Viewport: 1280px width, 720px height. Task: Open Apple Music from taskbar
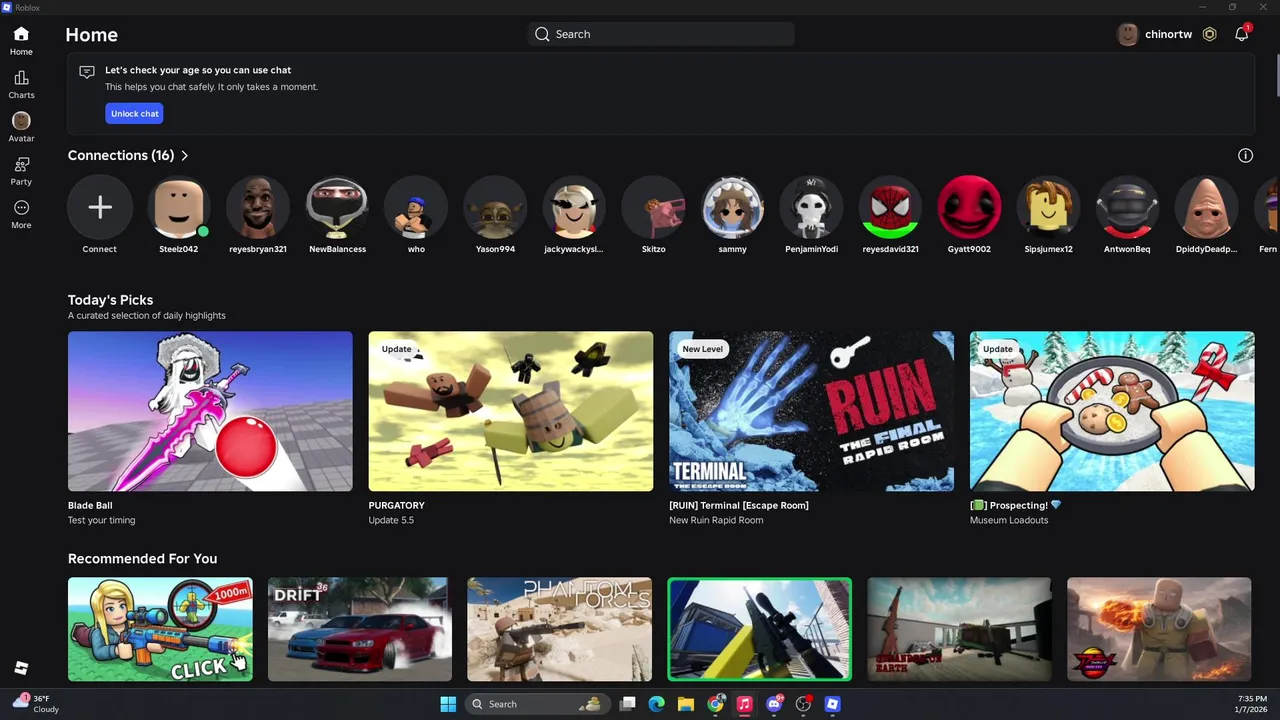pyautogui.click(x=745, y=704)
